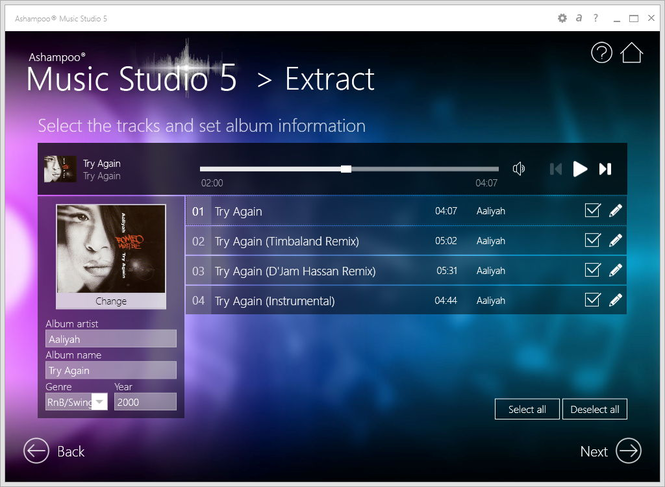Skip to next track button
The width and height of the screenshot is (665, 487).
click(605, 169)
